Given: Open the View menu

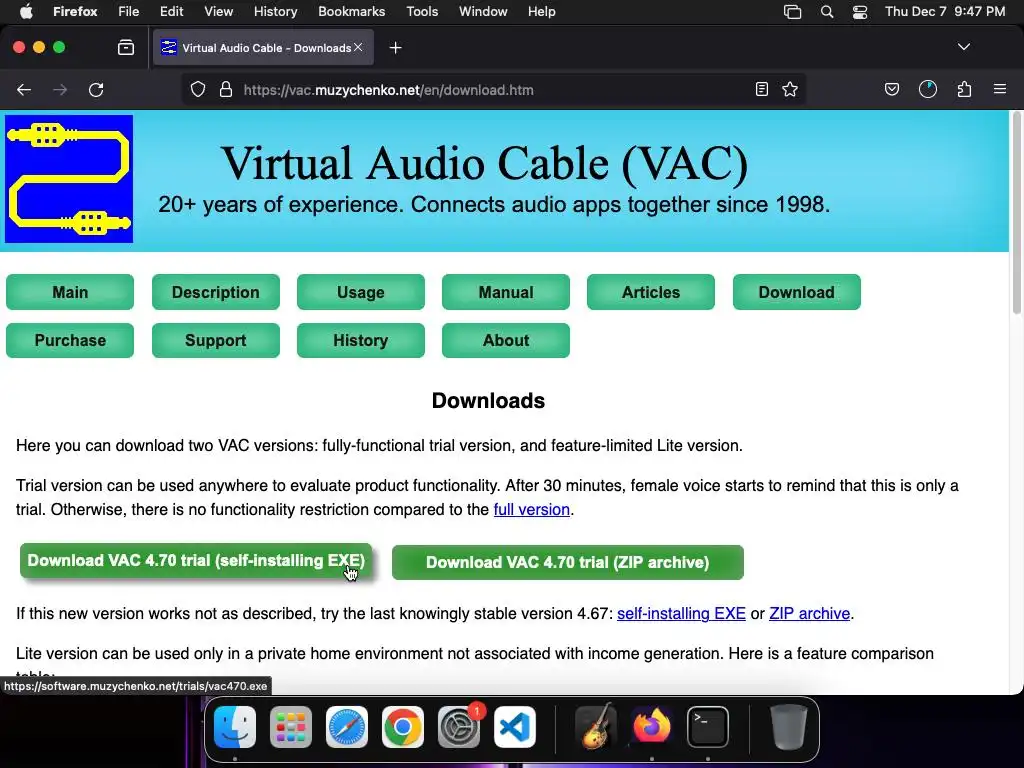Looking at the screenshot, I should pyautogui.click(x=218, y=12).
